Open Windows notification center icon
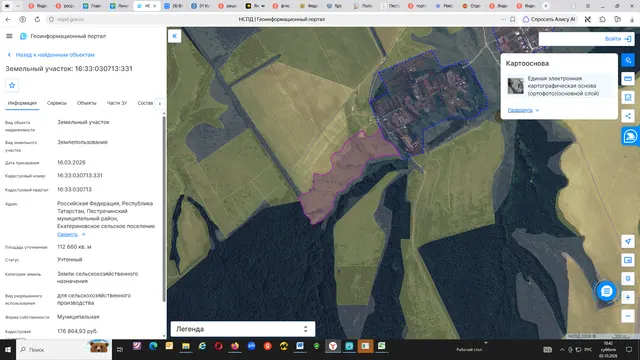 pyautogui.click(x=629, y=350)
